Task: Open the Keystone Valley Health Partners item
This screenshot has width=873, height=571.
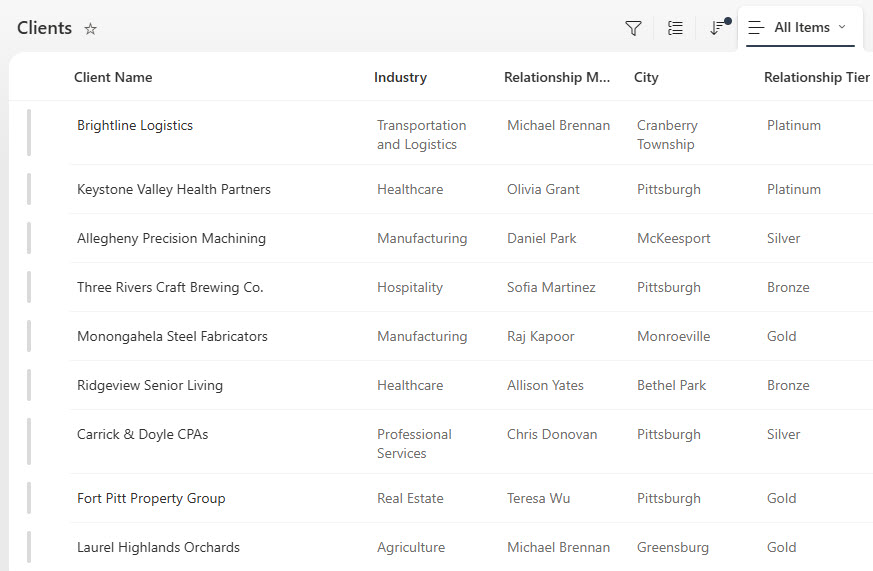Action: [174, 189]
